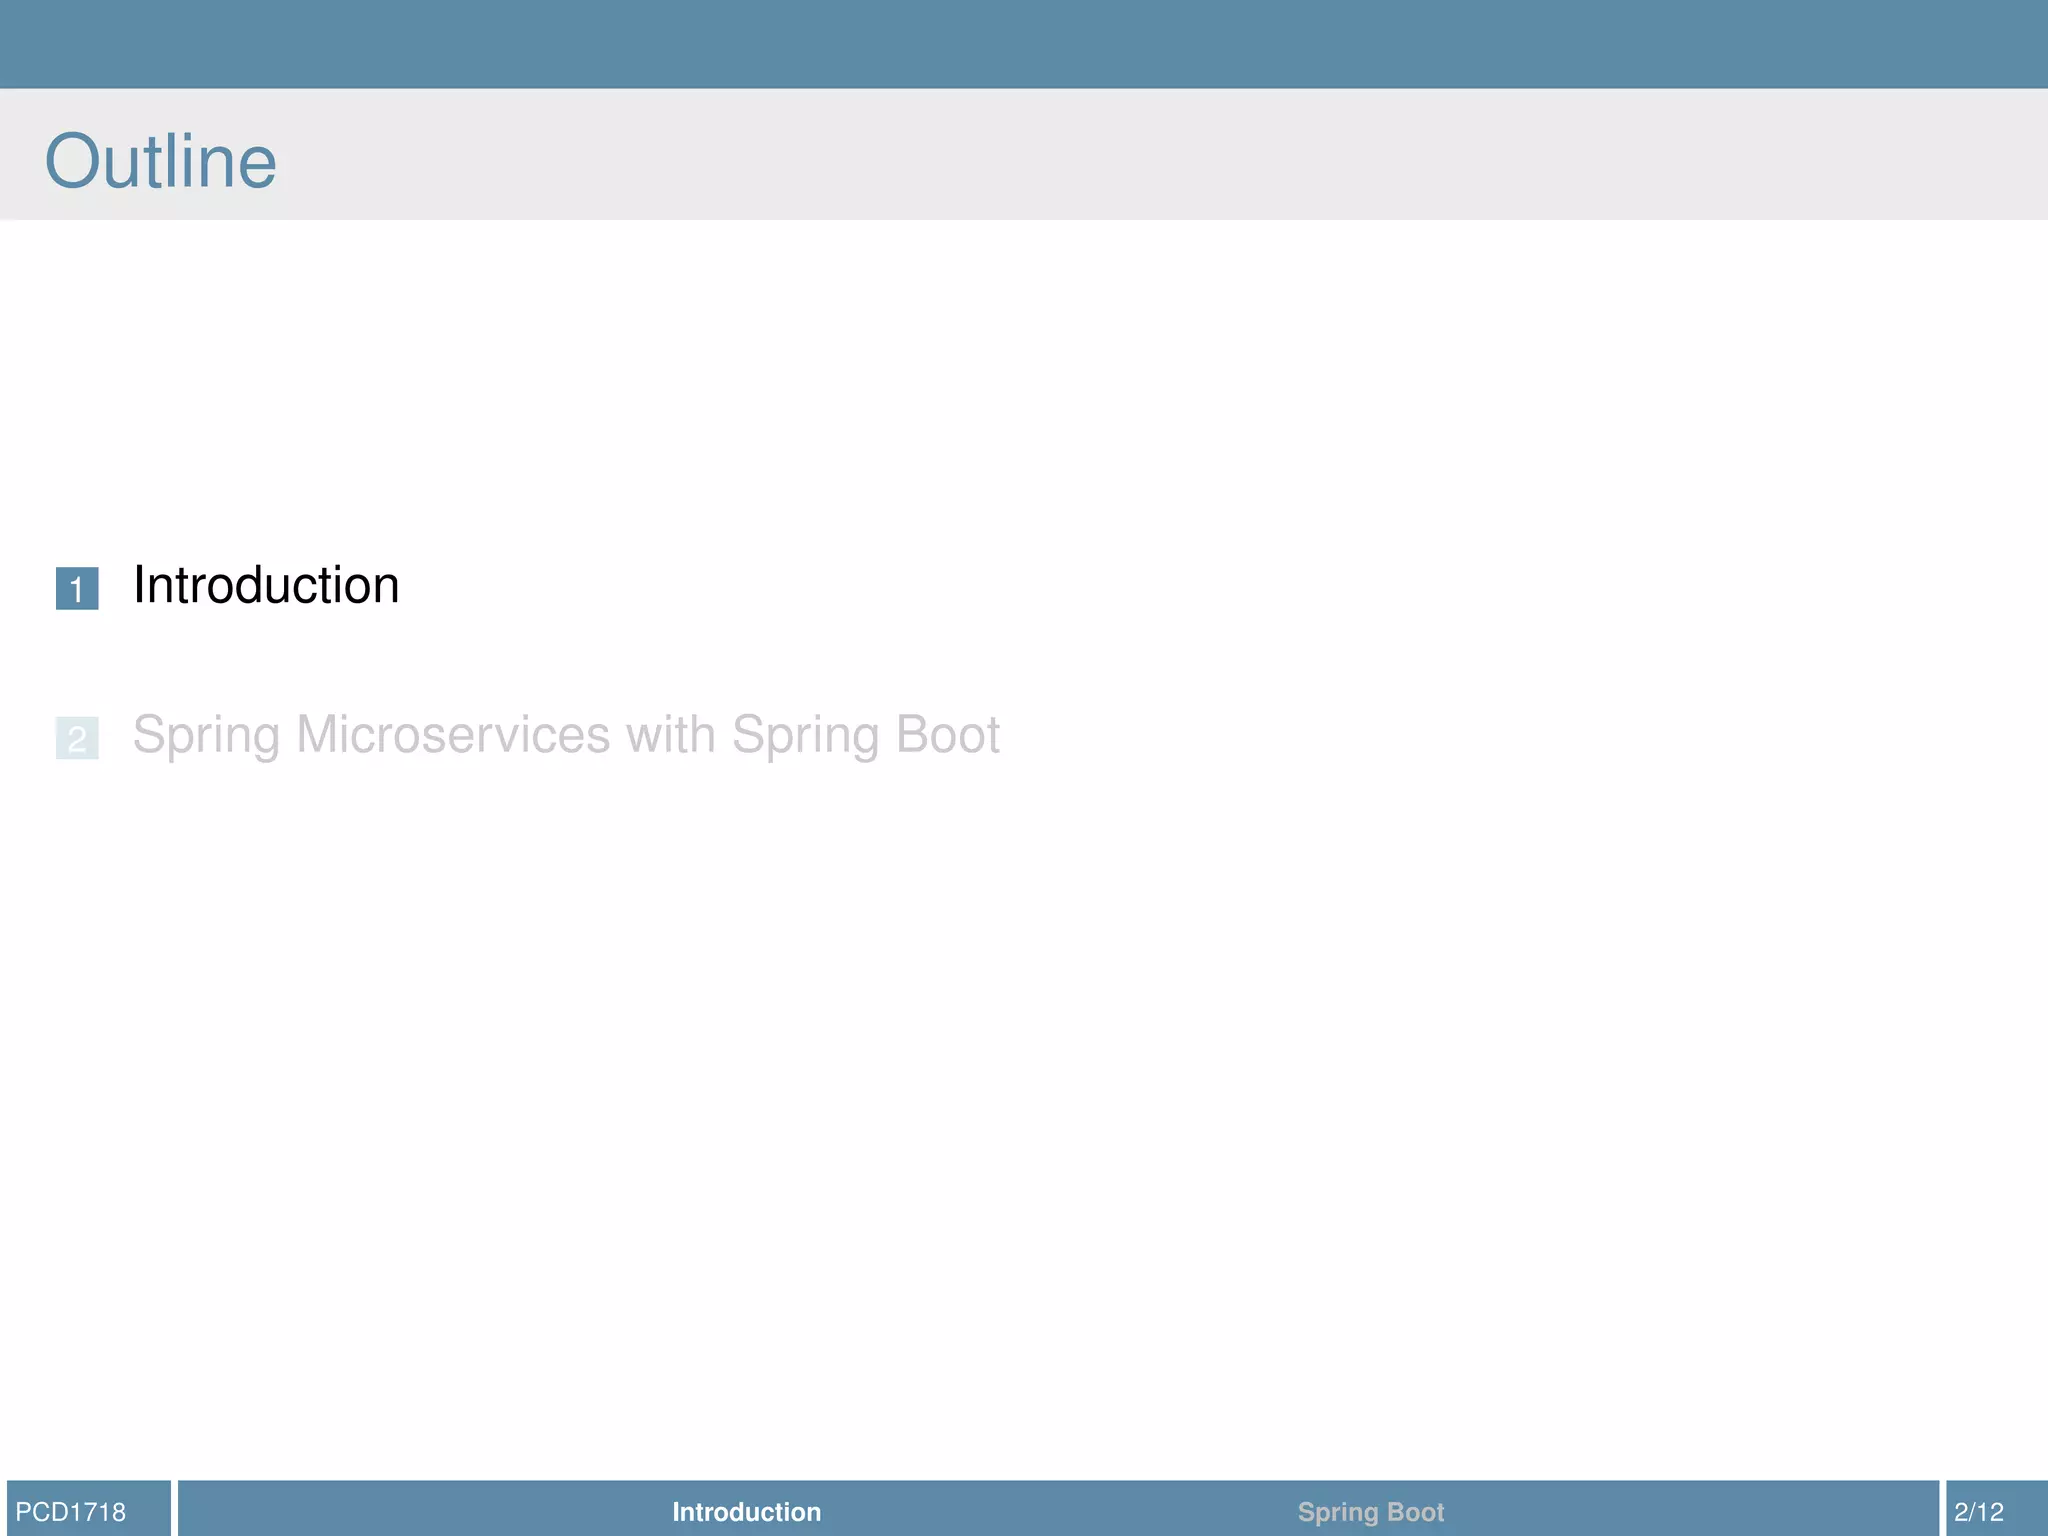Click footer bar left of bold Introduction
2048x1536 pixels.
pyautogui.click(x=420, y=1511)
